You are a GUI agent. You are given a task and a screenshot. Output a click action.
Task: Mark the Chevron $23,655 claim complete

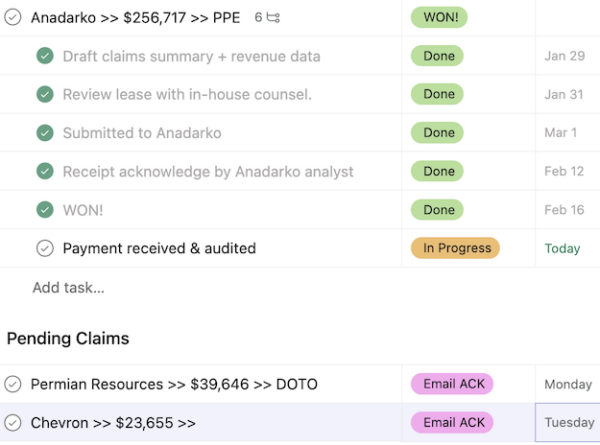click(13, 422)
